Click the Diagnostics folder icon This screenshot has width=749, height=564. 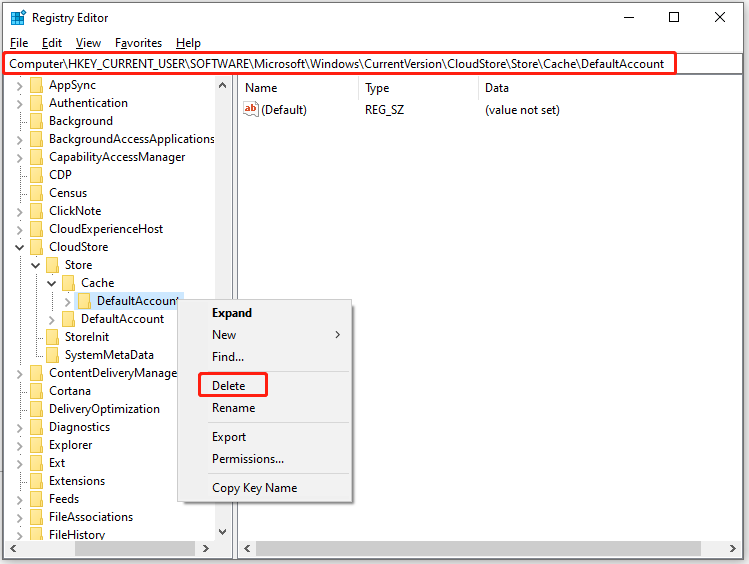pyautogui.click(x=36, y=427)
